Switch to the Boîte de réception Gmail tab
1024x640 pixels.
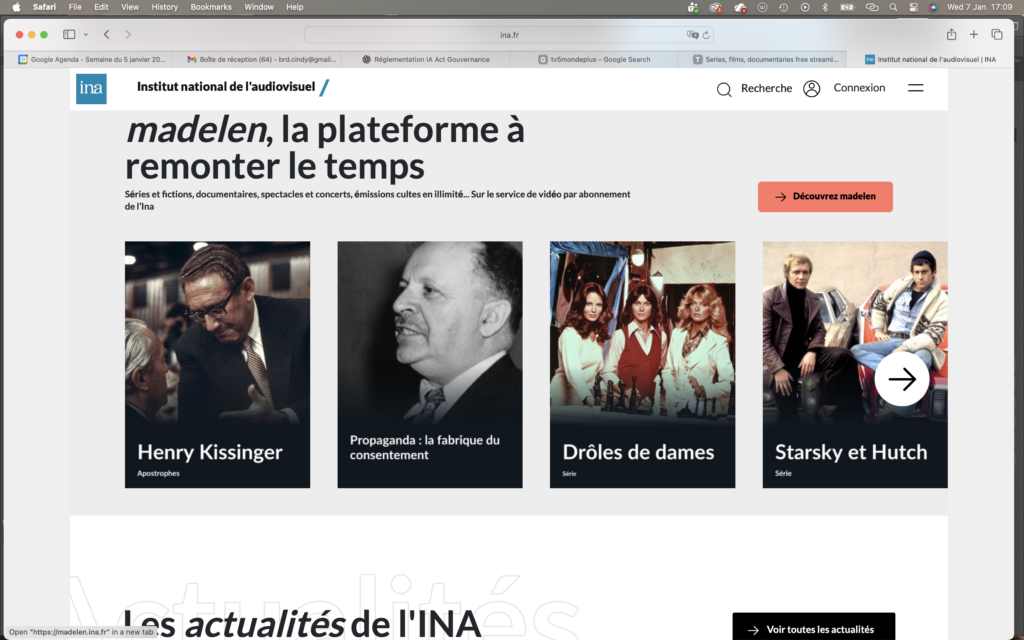(261, 59)
